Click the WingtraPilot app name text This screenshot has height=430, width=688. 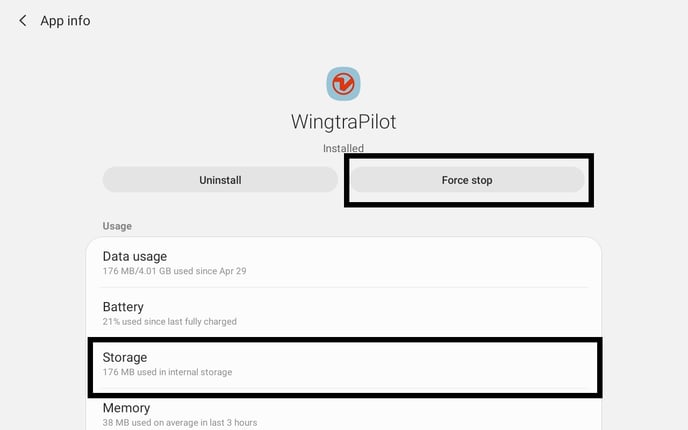[343, 122]
